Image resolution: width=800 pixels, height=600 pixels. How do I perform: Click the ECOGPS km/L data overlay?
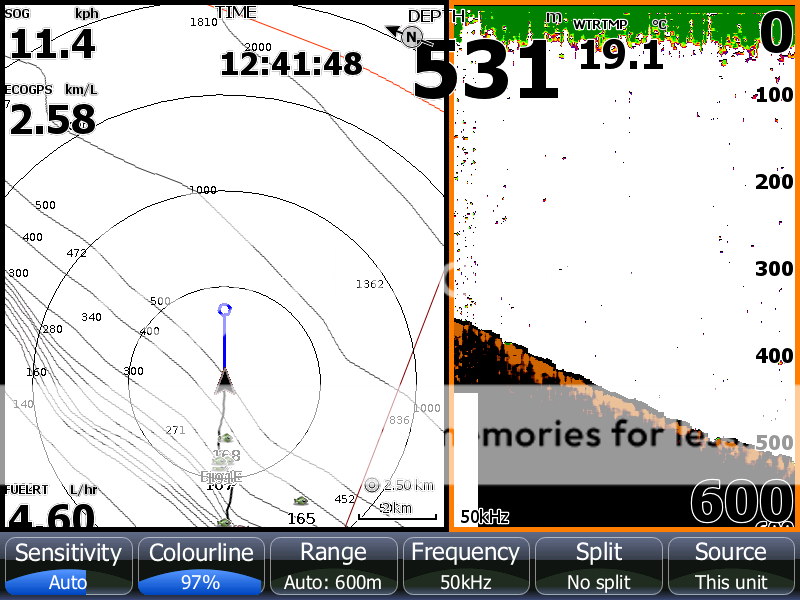tap(52, 112)
